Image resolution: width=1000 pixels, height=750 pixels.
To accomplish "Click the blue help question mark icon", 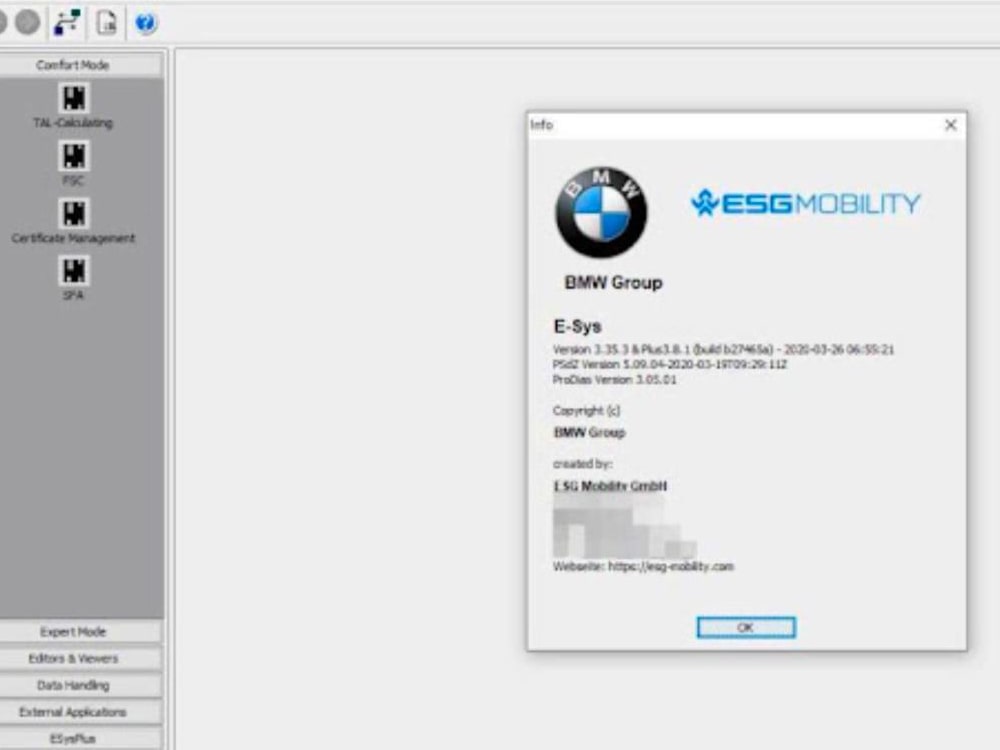I will click(145, 24).
